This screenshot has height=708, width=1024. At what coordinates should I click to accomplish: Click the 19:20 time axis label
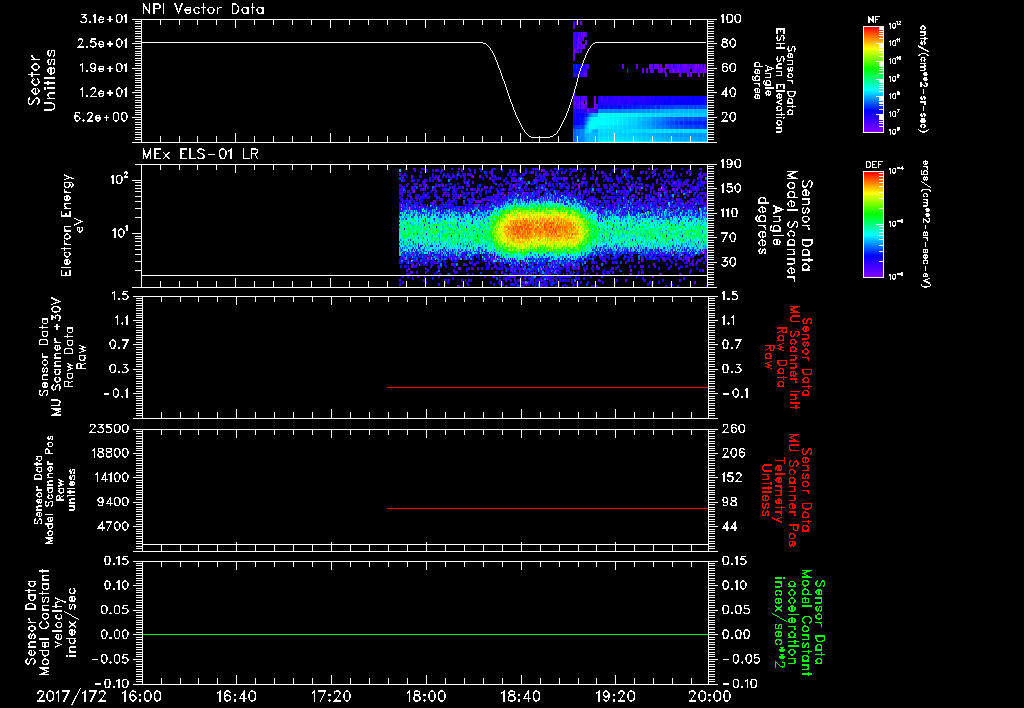coord(615,696)
